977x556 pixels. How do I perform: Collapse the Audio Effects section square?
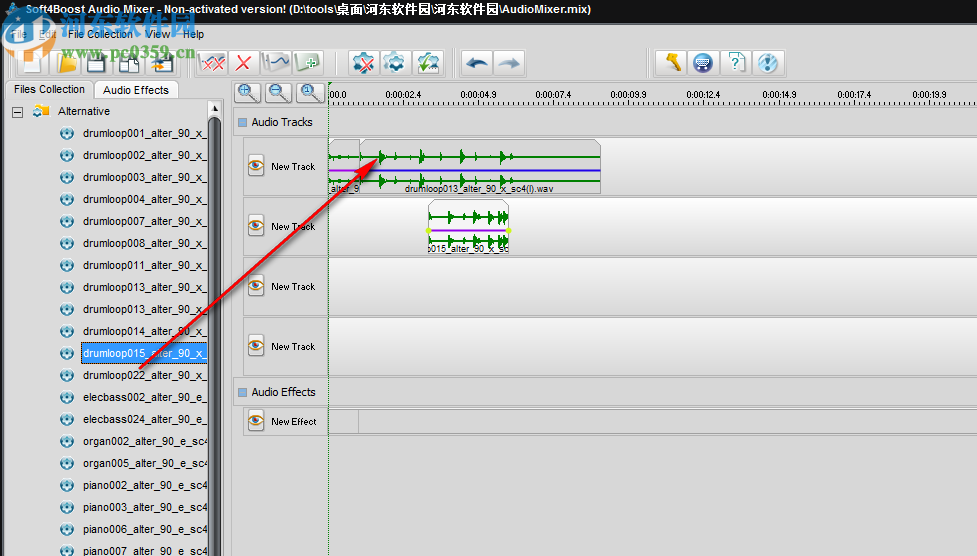[243, 392]
